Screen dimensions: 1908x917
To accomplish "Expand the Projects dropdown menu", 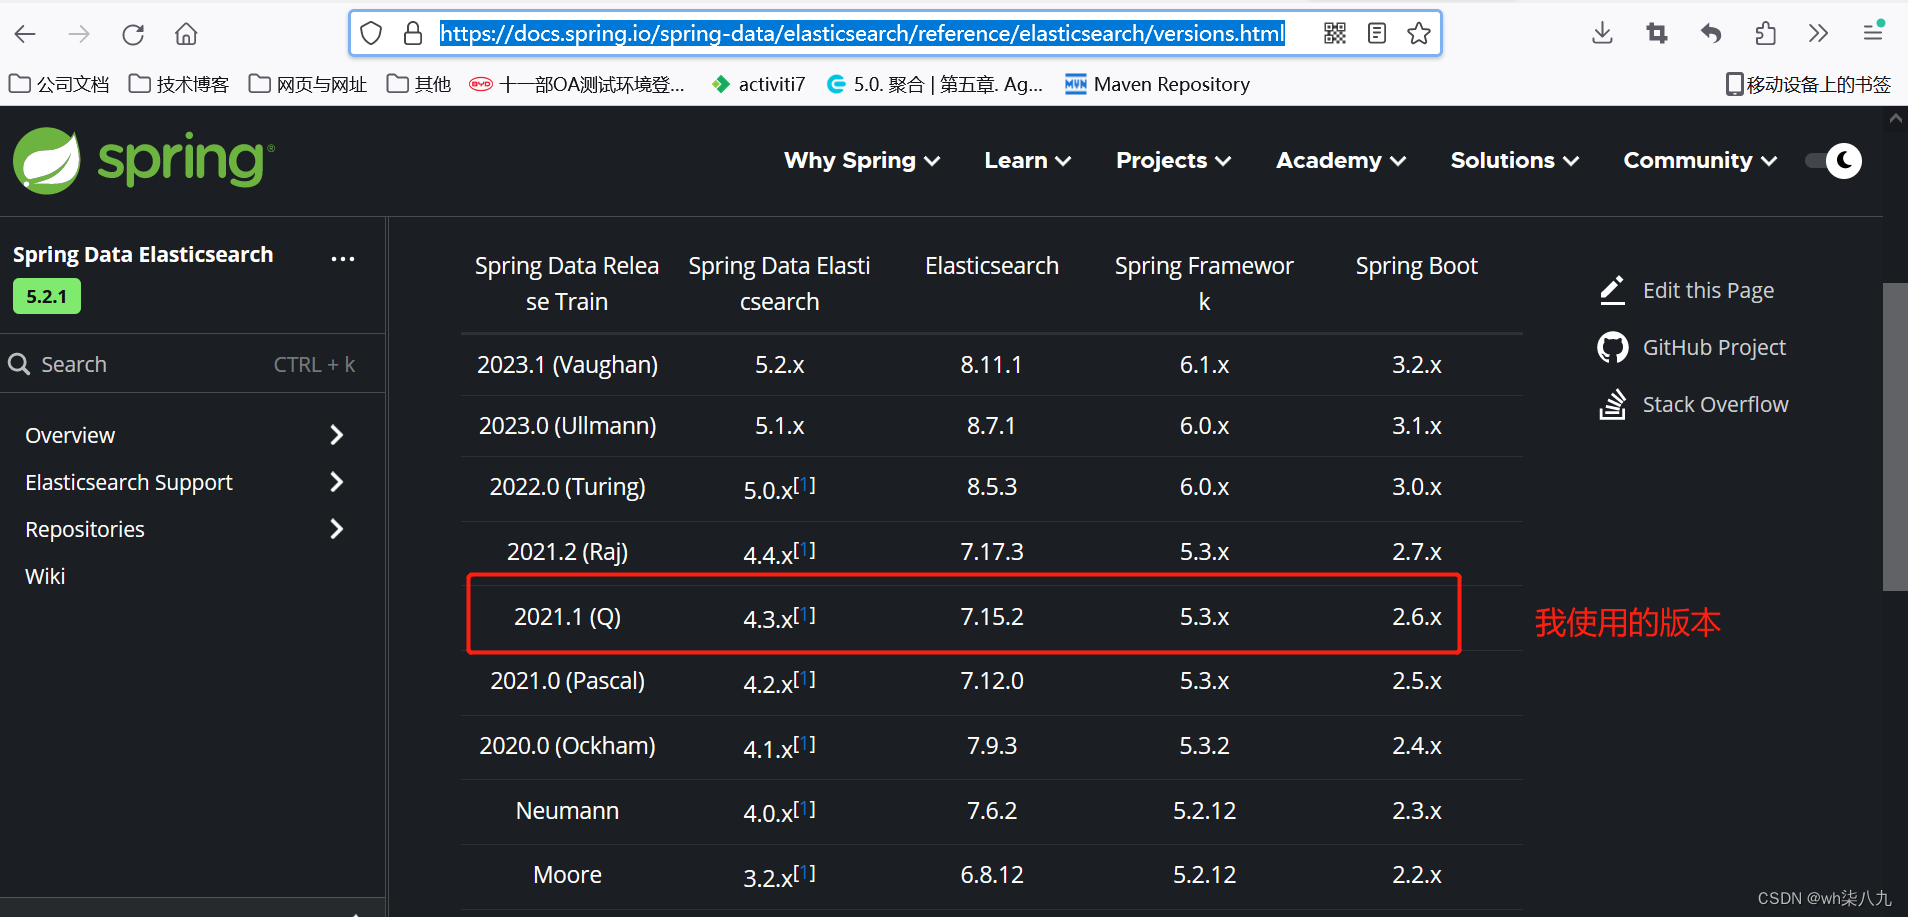I will (1174, 160).
